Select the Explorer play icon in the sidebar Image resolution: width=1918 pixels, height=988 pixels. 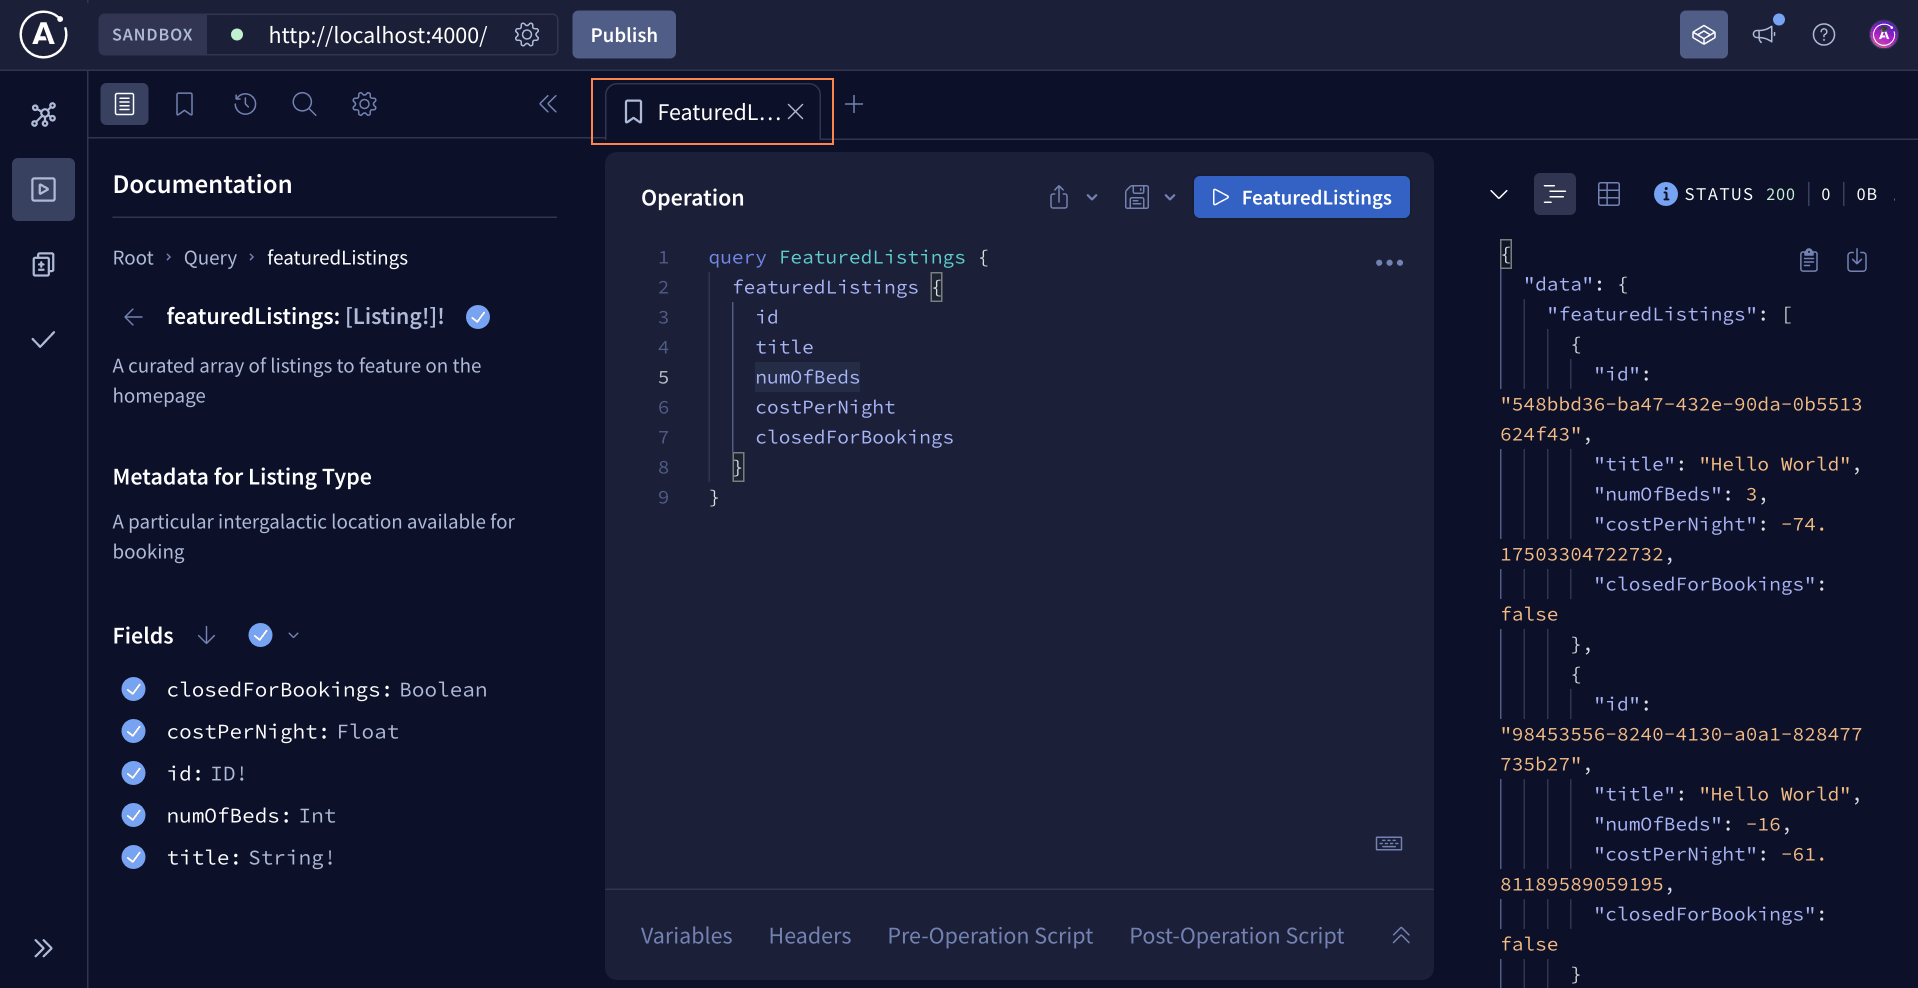43,189
